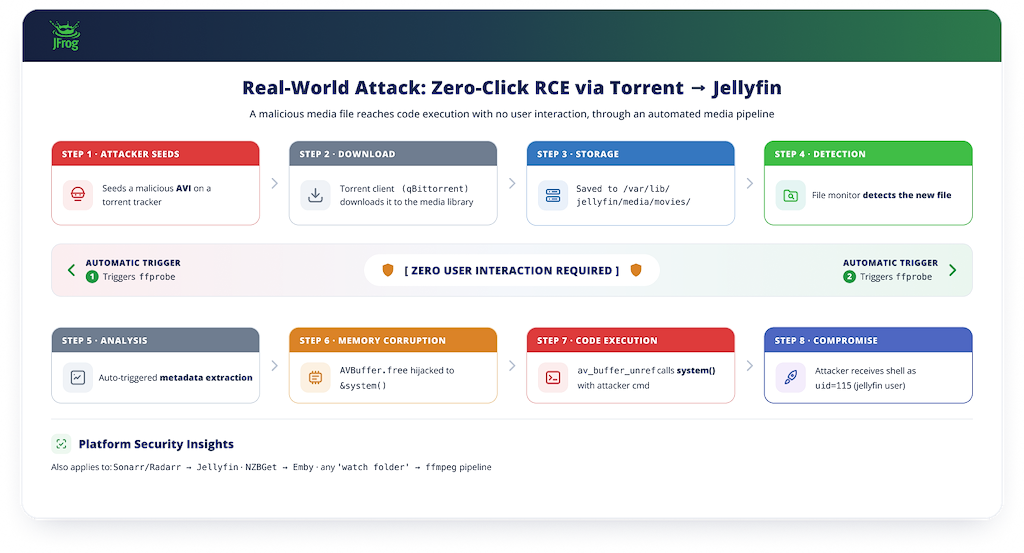
Task: Click the Zero User Interaction Required pill
Action: (x=512, y=270)
